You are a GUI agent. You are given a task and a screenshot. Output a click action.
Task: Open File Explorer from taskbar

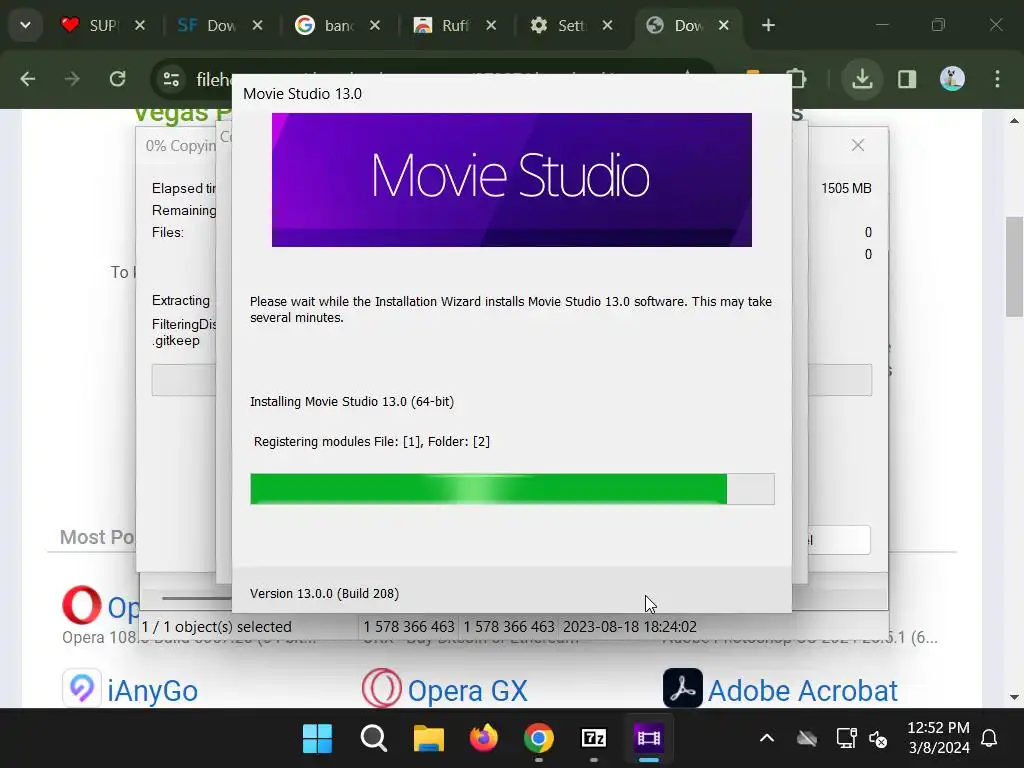pos(429,739)
